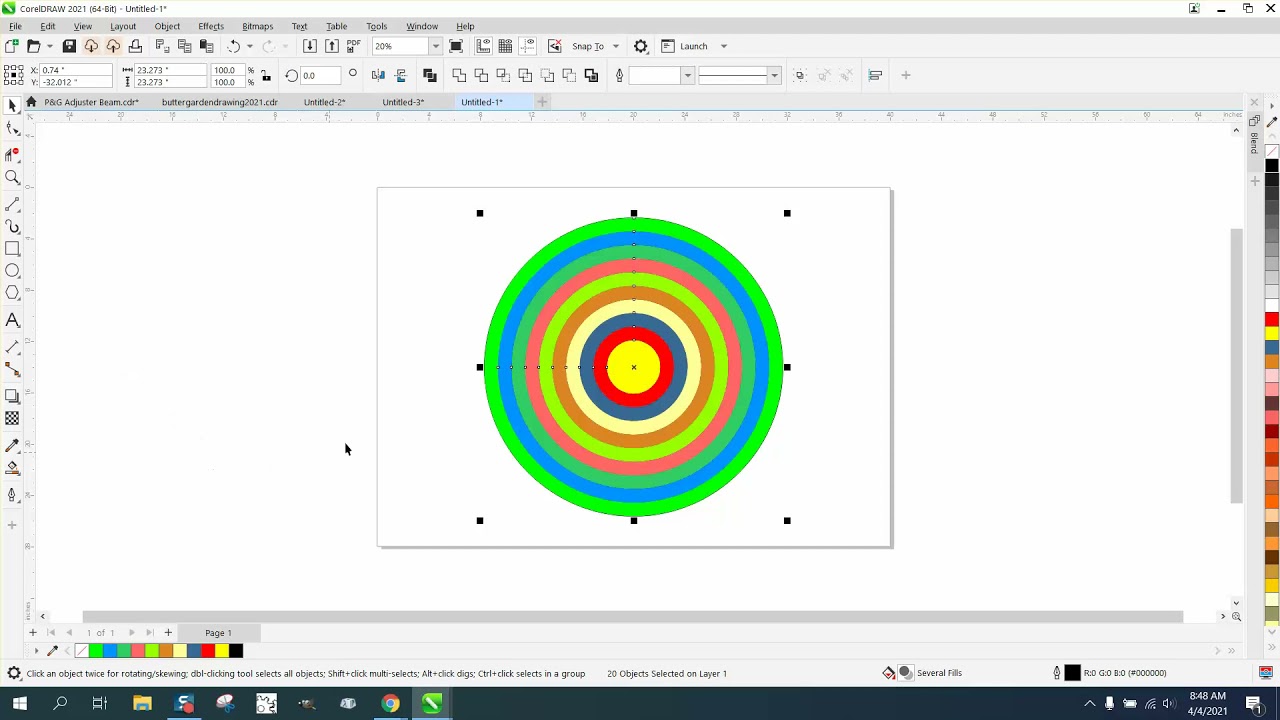Open Task View in the taskbar

(x=99, y=704)
